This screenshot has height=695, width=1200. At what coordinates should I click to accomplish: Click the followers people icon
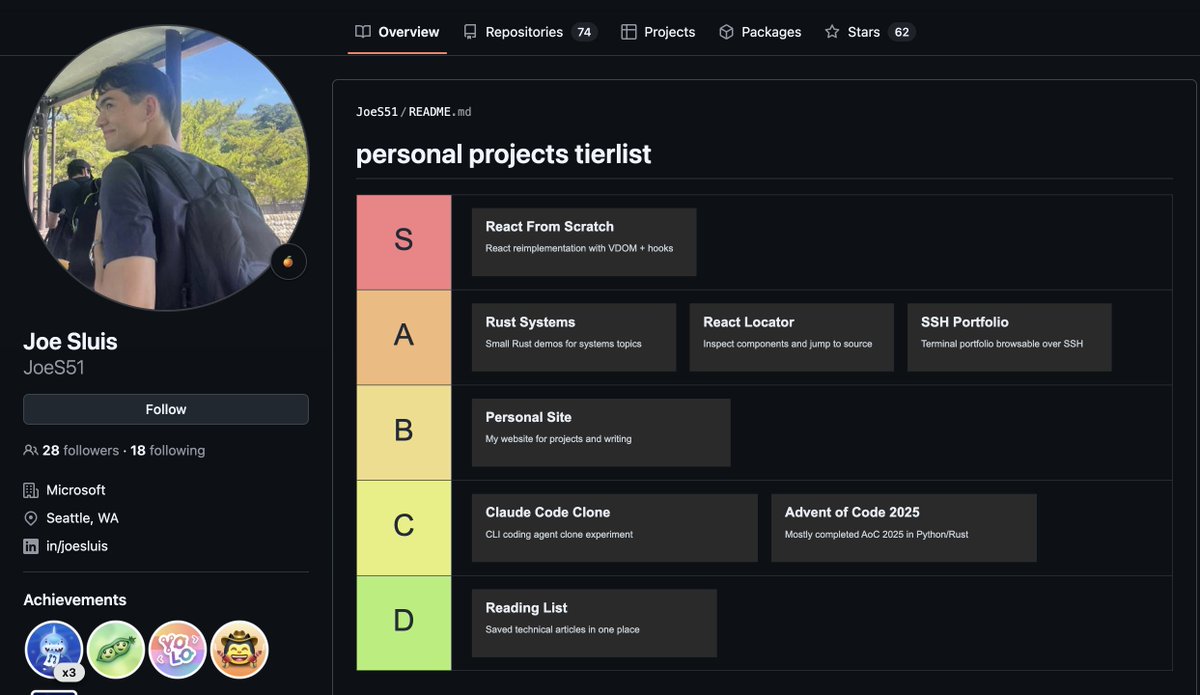(x=31, y=451)
